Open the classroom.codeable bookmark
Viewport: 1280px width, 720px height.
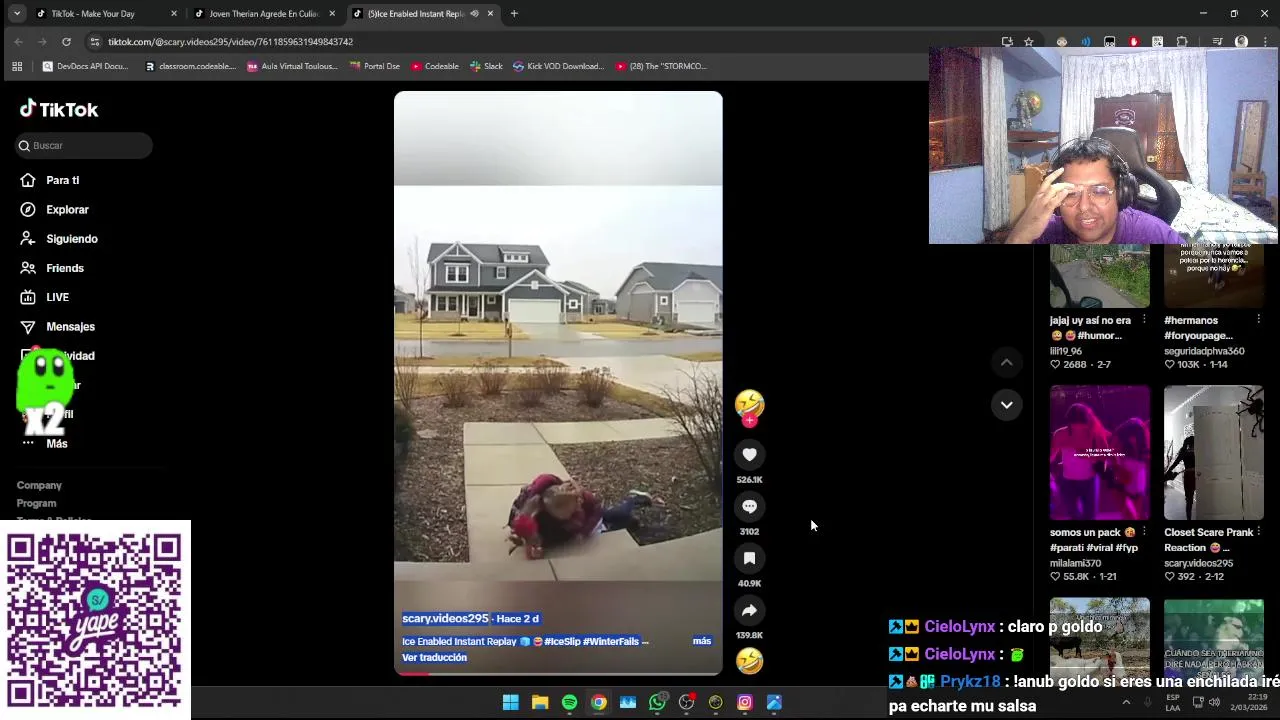click(x=190, y=66)
